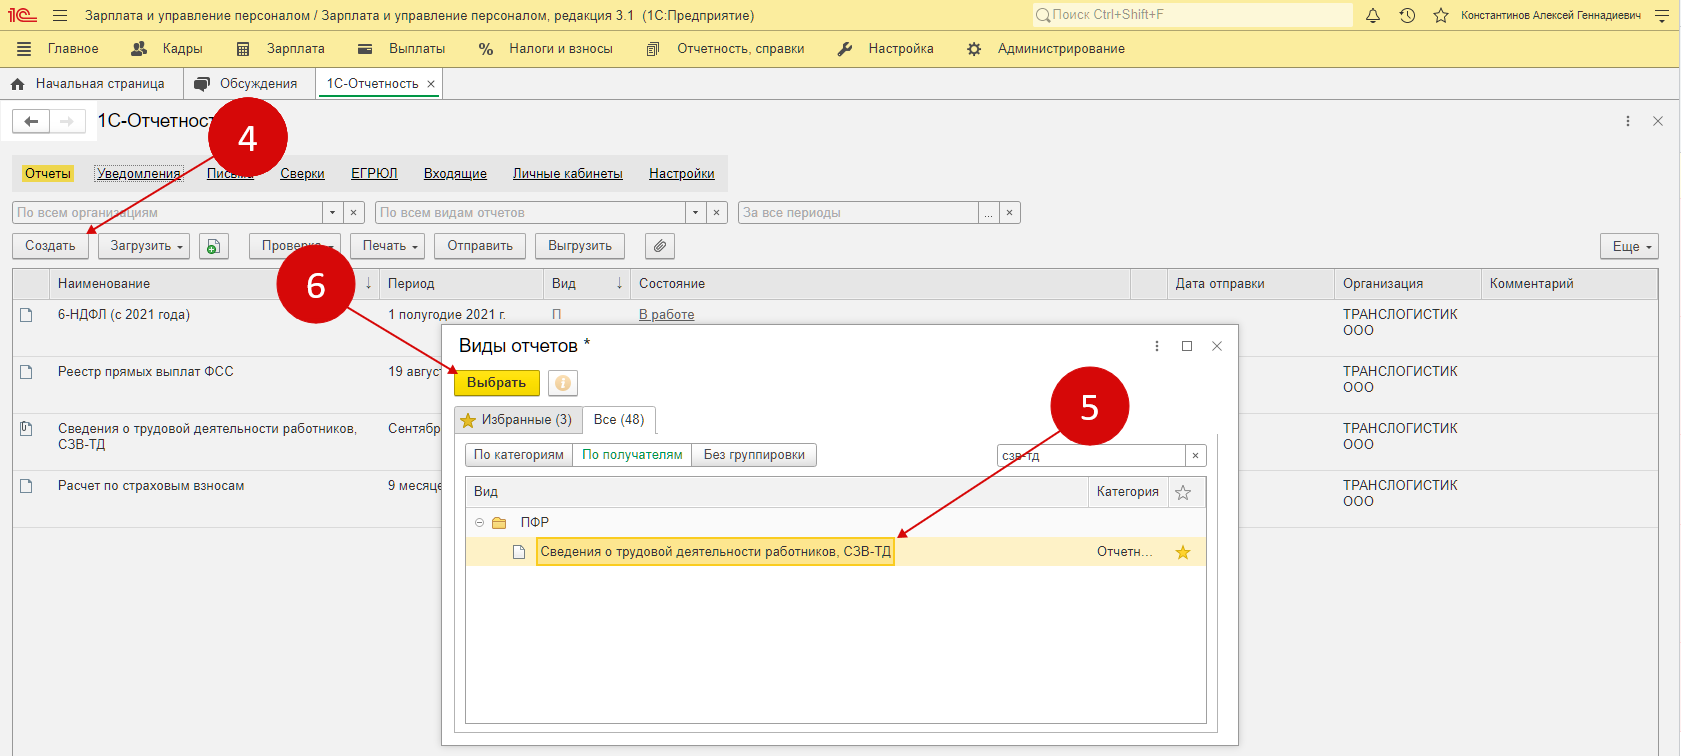Click the paperclip attachment icon
Image resolution: width=1681 pixels, height=756 pixels.
click(660, 246)
